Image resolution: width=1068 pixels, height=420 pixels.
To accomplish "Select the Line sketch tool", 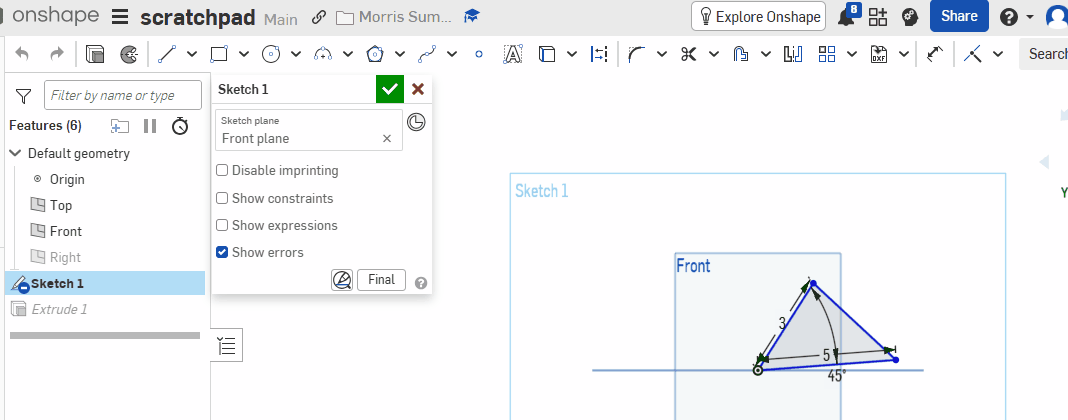I will coord(167,54).
